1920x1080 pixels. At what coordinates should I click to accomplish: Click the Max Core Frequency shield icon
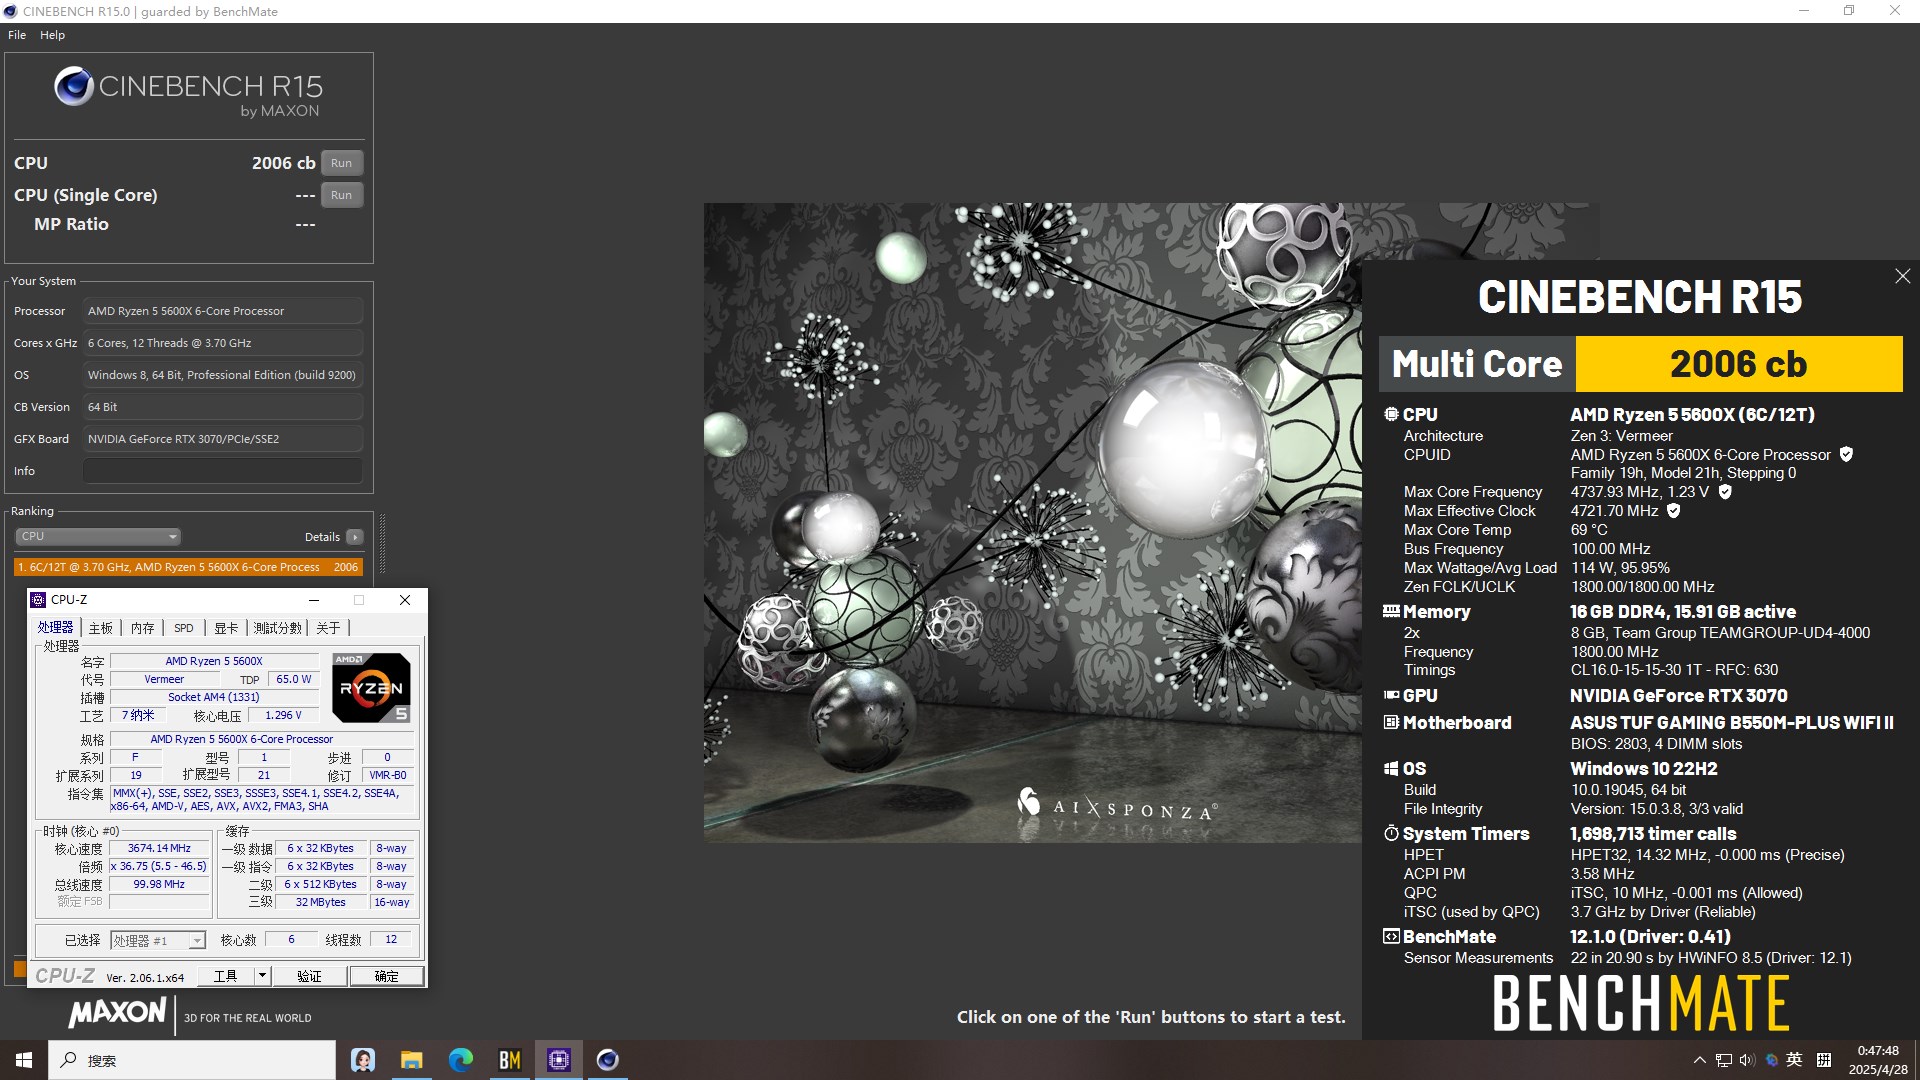[x=1725, y=492]
